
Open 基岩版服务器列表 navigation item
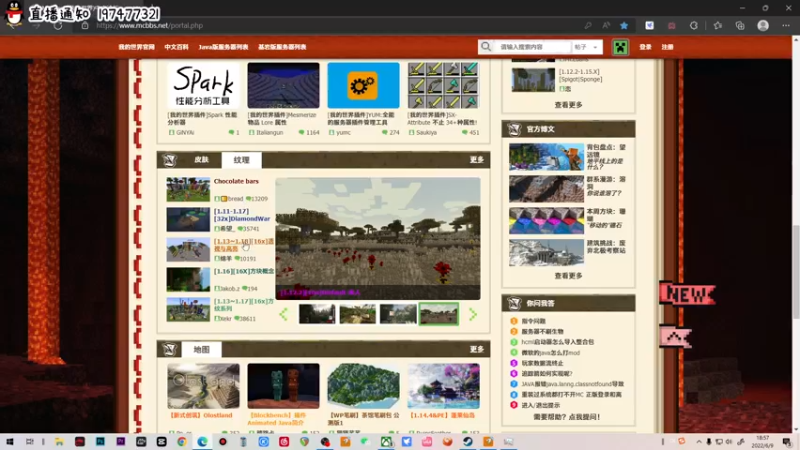pyautogui.click(x=282, y=47)
